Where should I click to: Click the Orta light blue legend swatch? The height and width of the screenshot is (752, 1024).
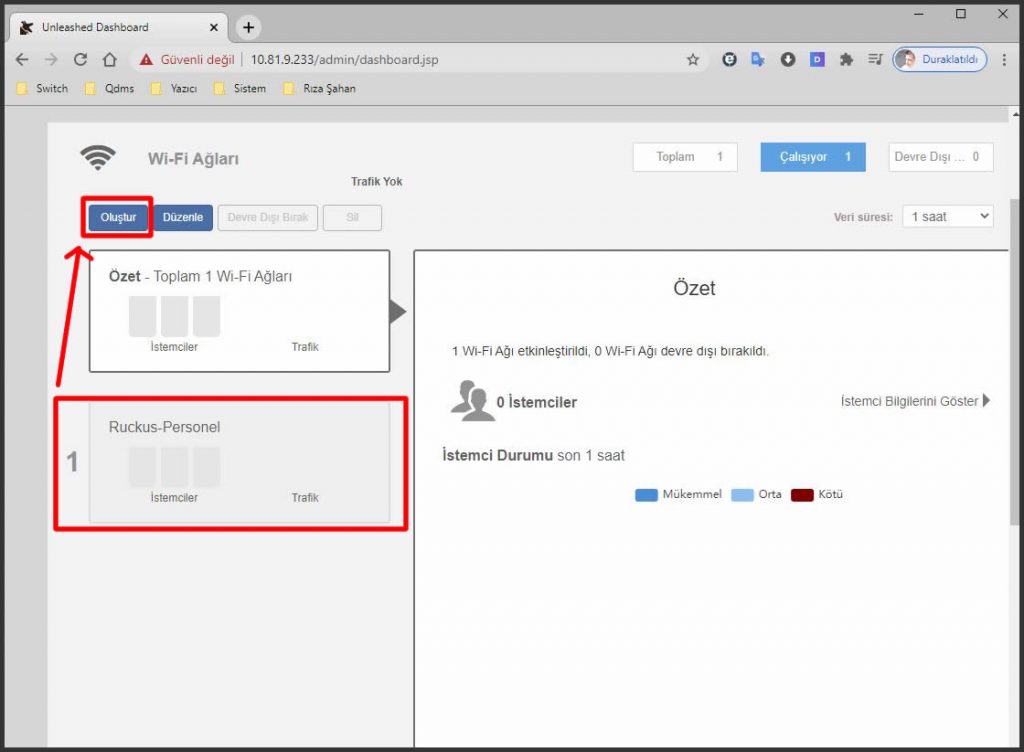coord(742,495)
